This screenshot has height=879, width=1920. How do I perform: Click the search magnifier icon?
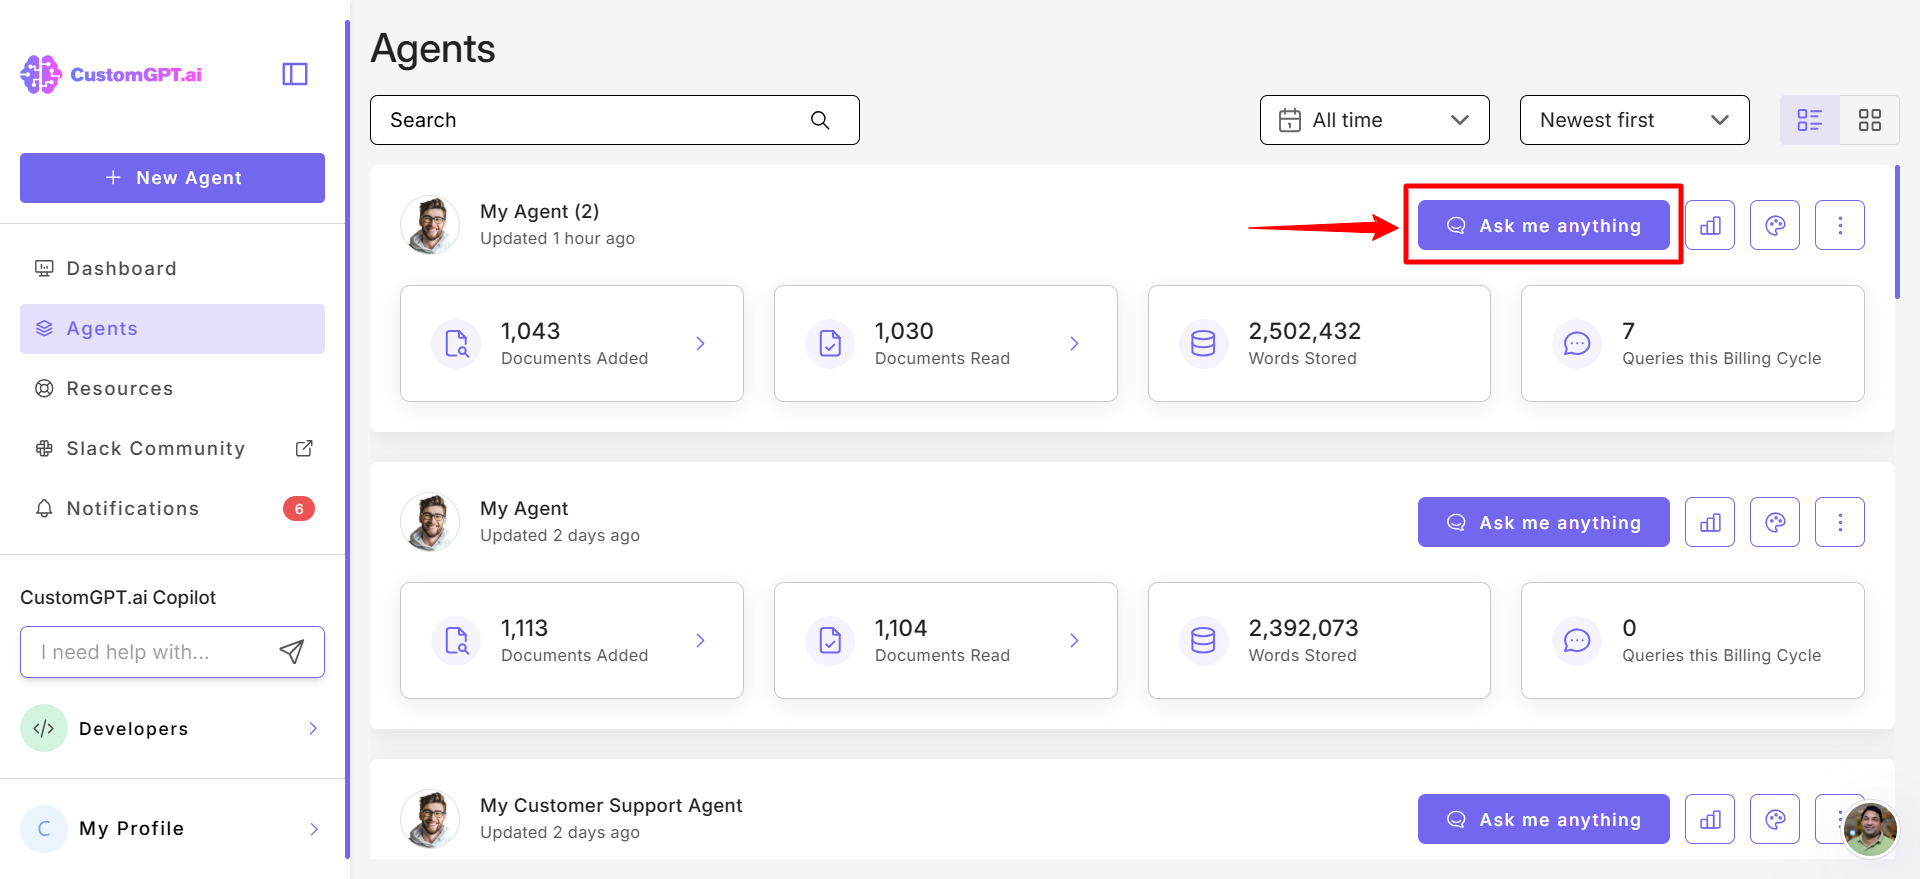tap(820, 120)
